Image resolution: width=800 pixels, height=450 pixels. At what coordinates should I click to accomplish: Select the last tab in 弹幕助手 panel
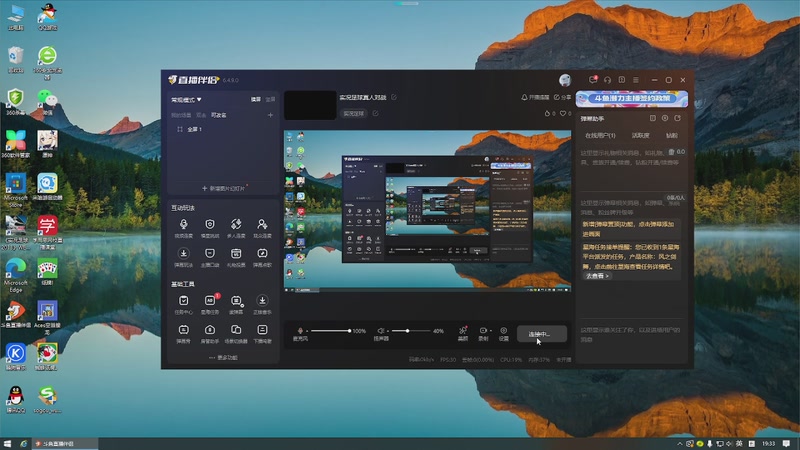click(x=671, y=135)
